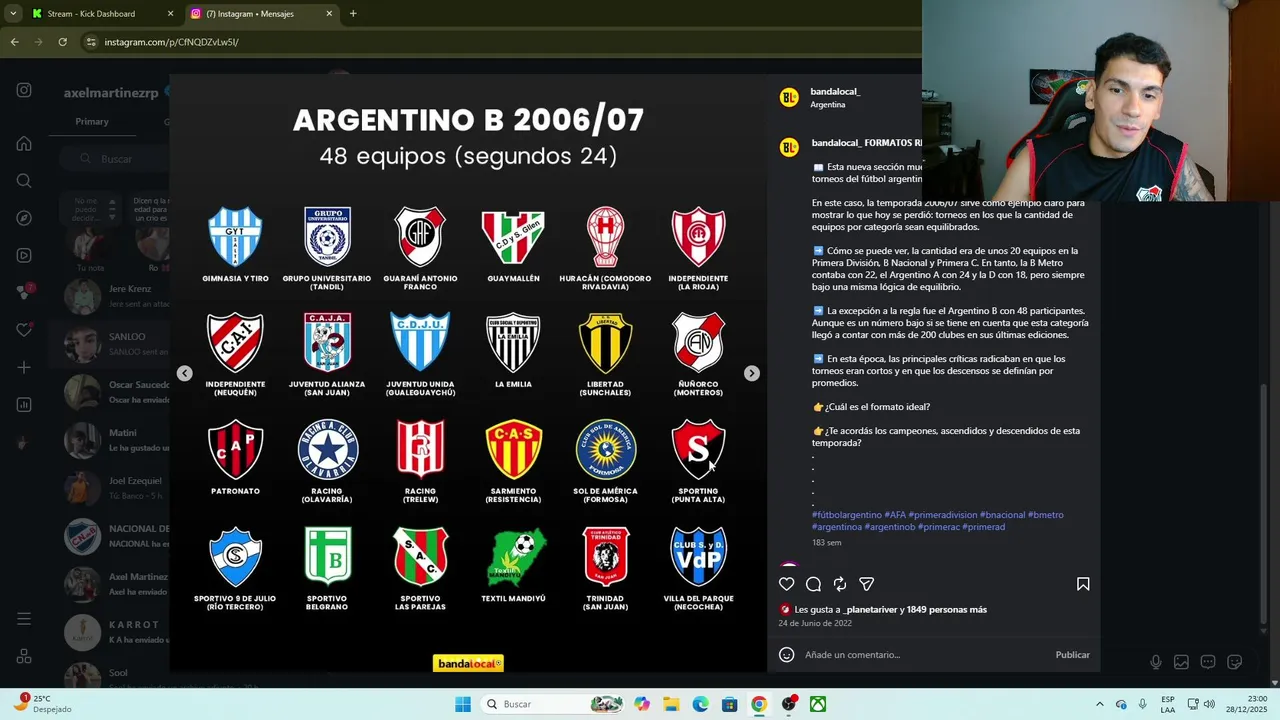
Task: Click the Instagram logo in the sidebar
Action: coord(24,90)
